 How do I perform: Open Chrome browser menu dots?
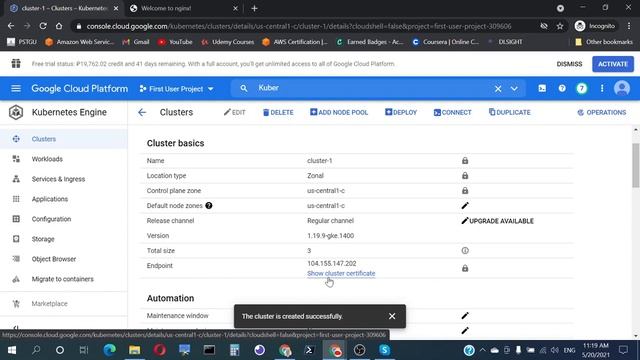(x=629, y=26)
